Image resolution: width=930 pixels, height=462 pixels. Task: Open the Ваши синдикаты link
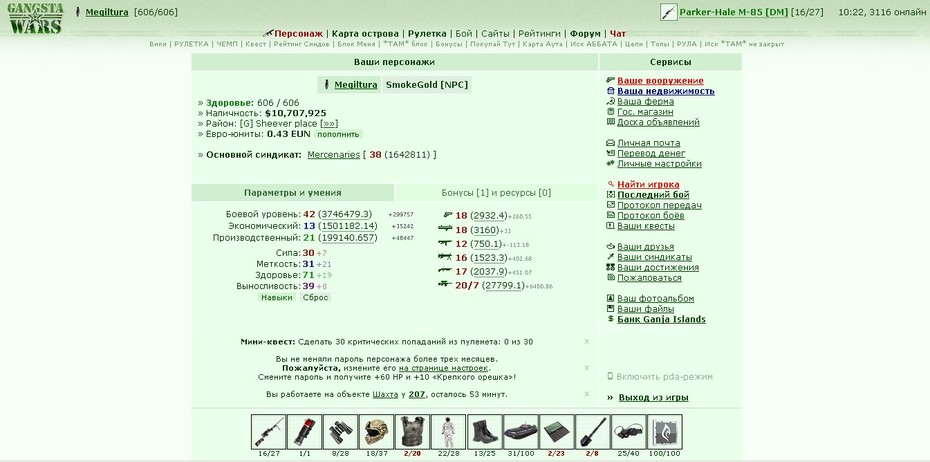(x=654, y=257)
